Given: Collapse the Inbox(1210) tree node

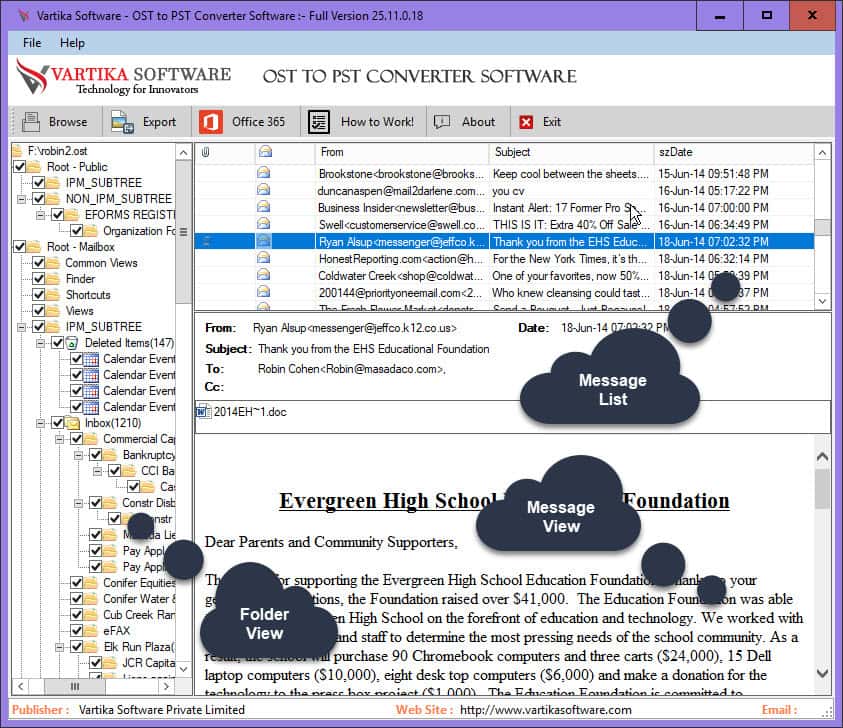Looking at the screenshot, I should [x=40, y=423].
